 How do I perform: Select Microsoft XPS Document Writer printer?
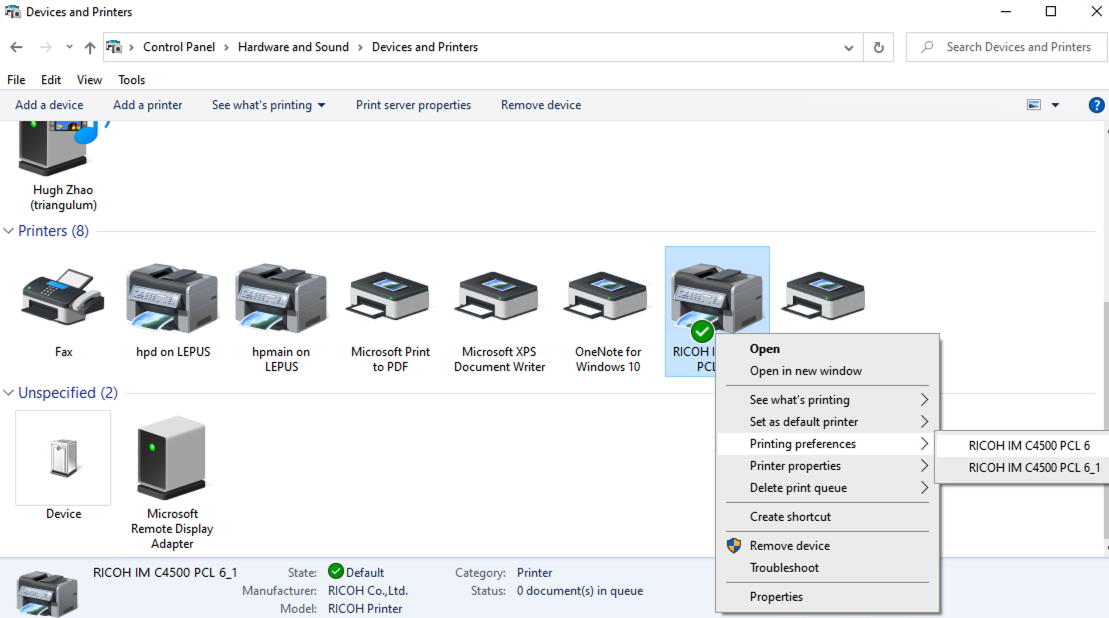click(499, 297)
